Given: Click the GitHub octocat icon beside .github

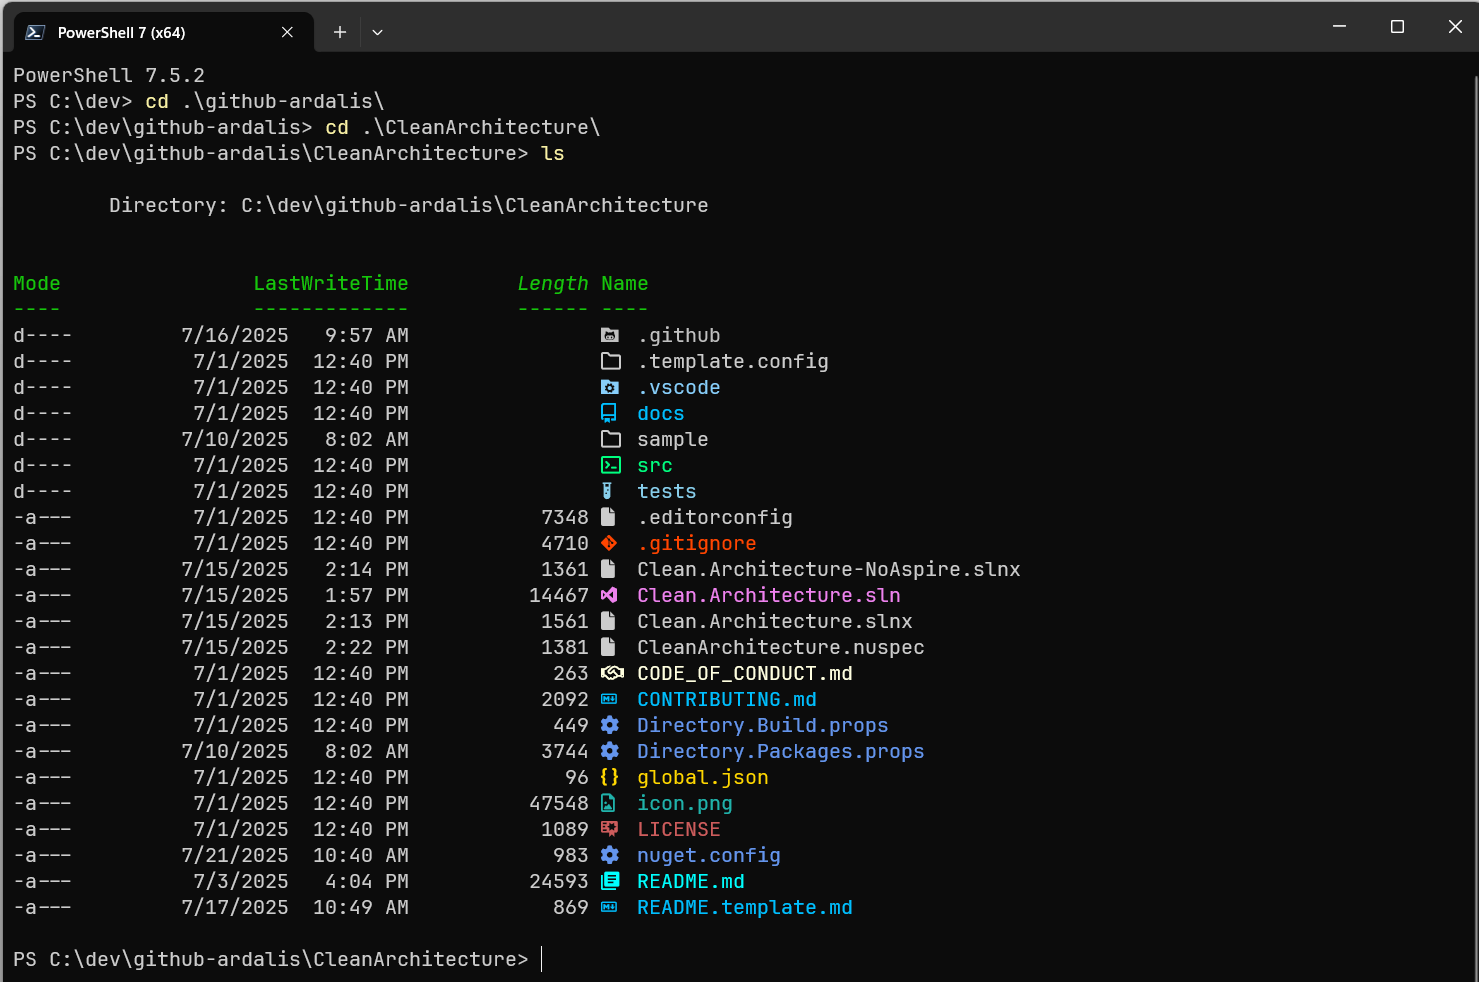Looking at the screenshot, I should coord(611,335).
